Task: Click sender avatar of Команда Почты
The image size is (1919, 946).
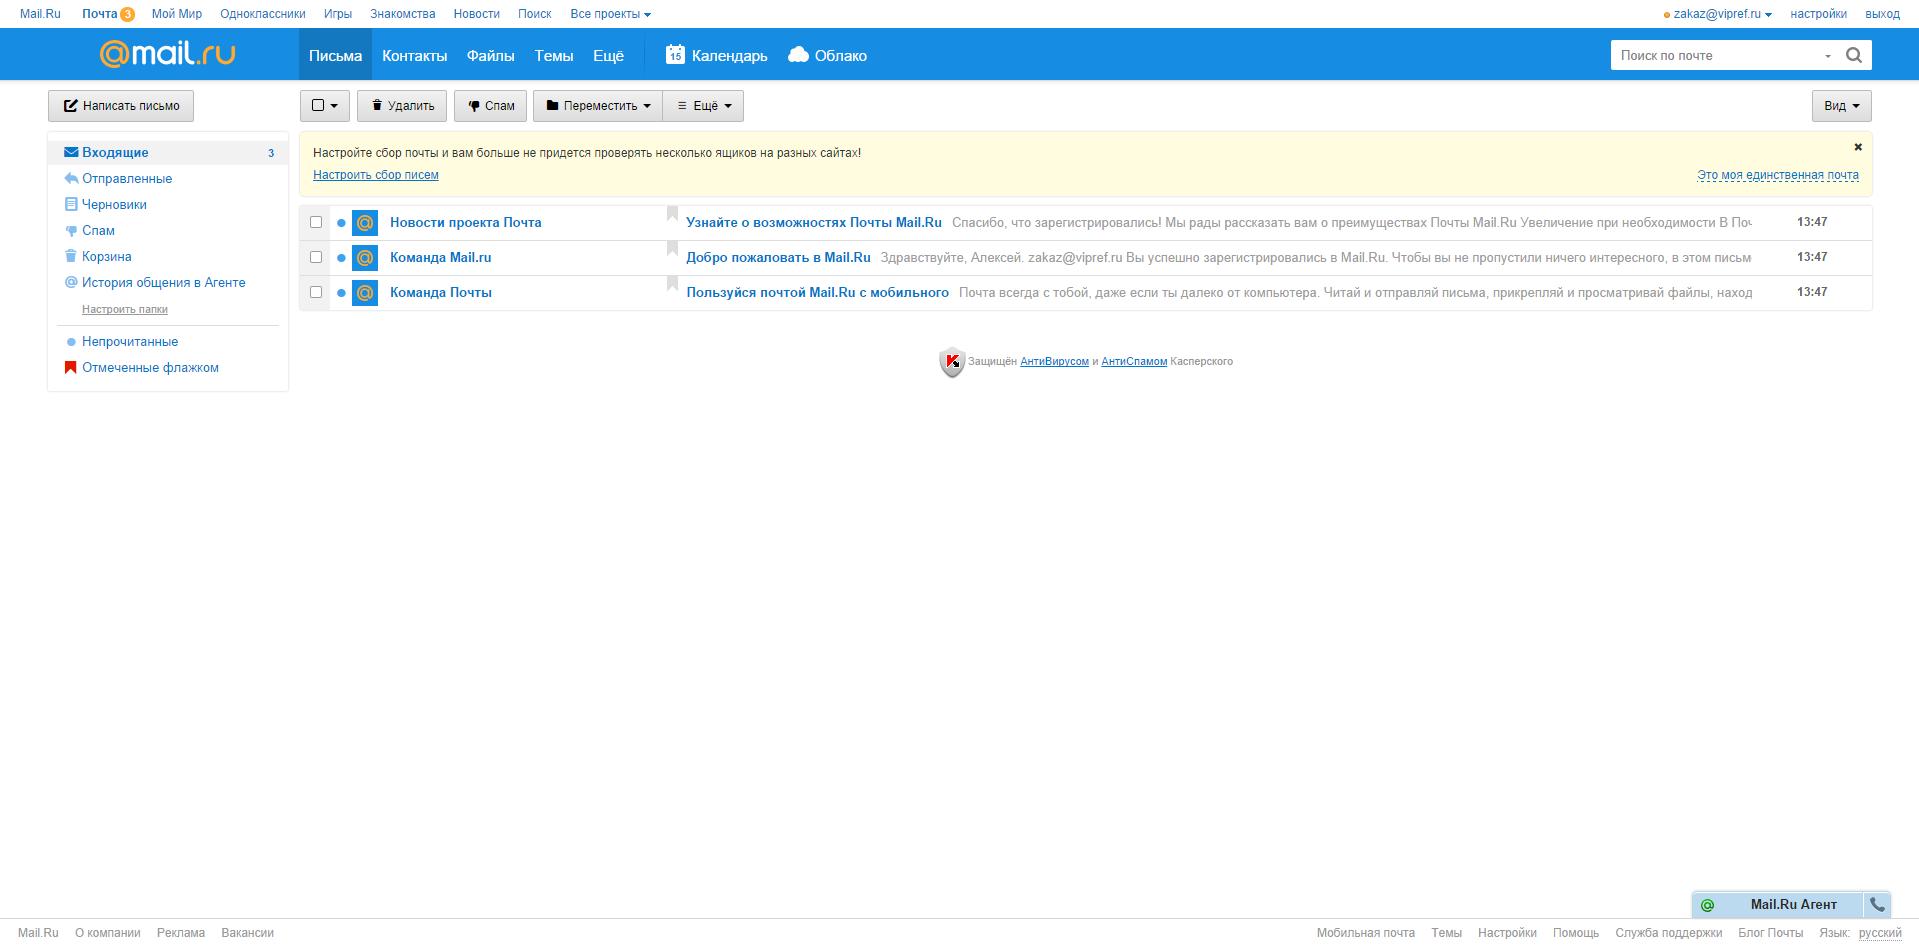Action: 365,293
